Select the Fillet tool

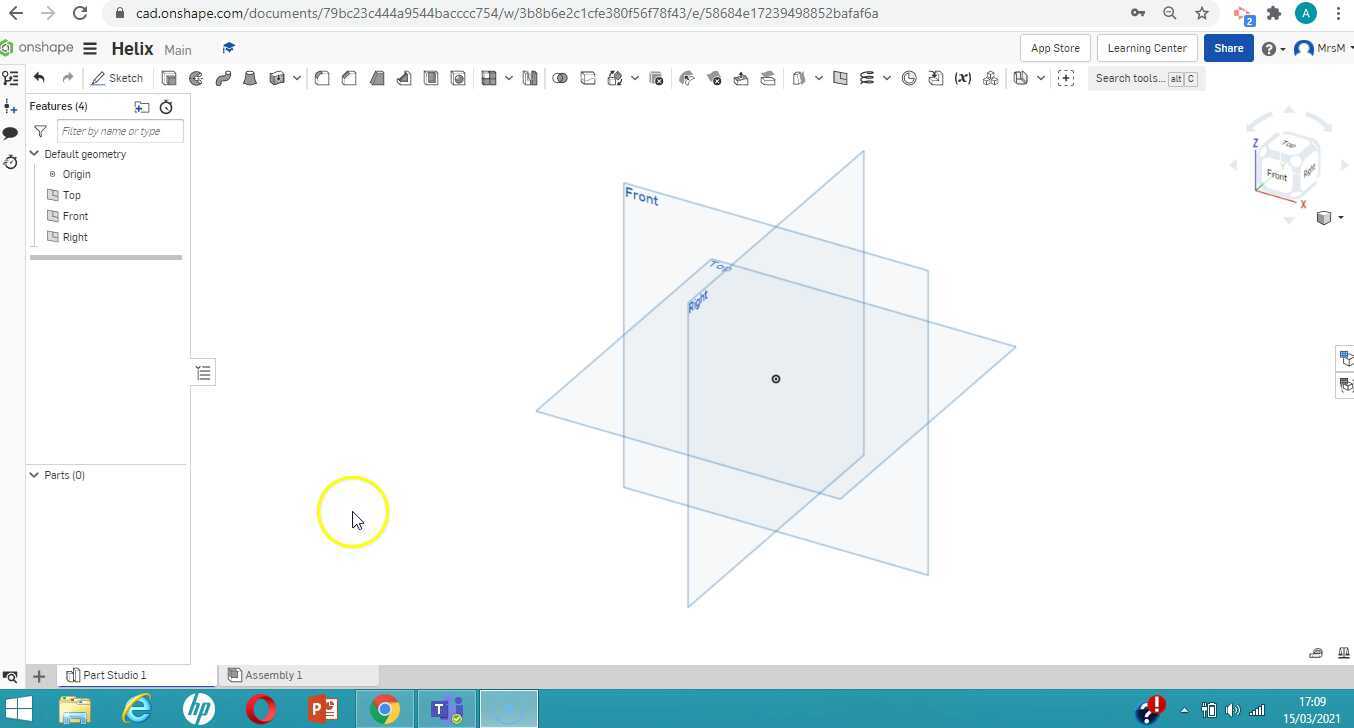(x=322, y=78)
